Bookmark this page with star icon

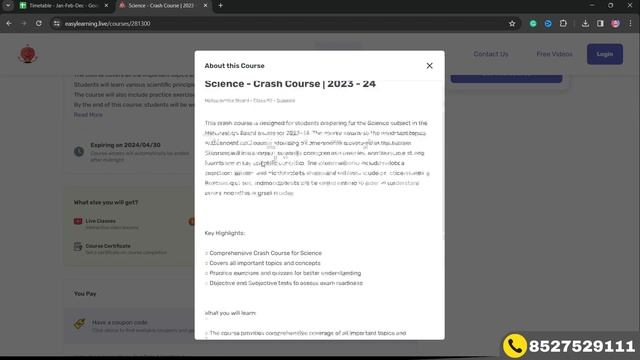click(512, 24)
